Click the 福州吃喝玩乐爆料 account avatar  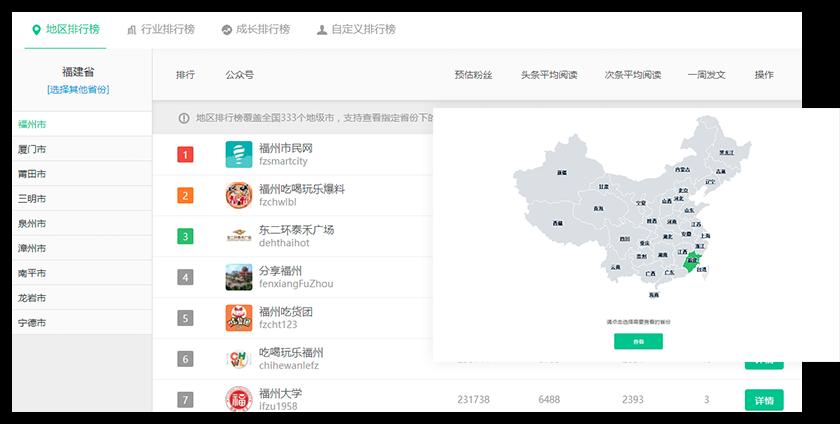coord(239,195)
